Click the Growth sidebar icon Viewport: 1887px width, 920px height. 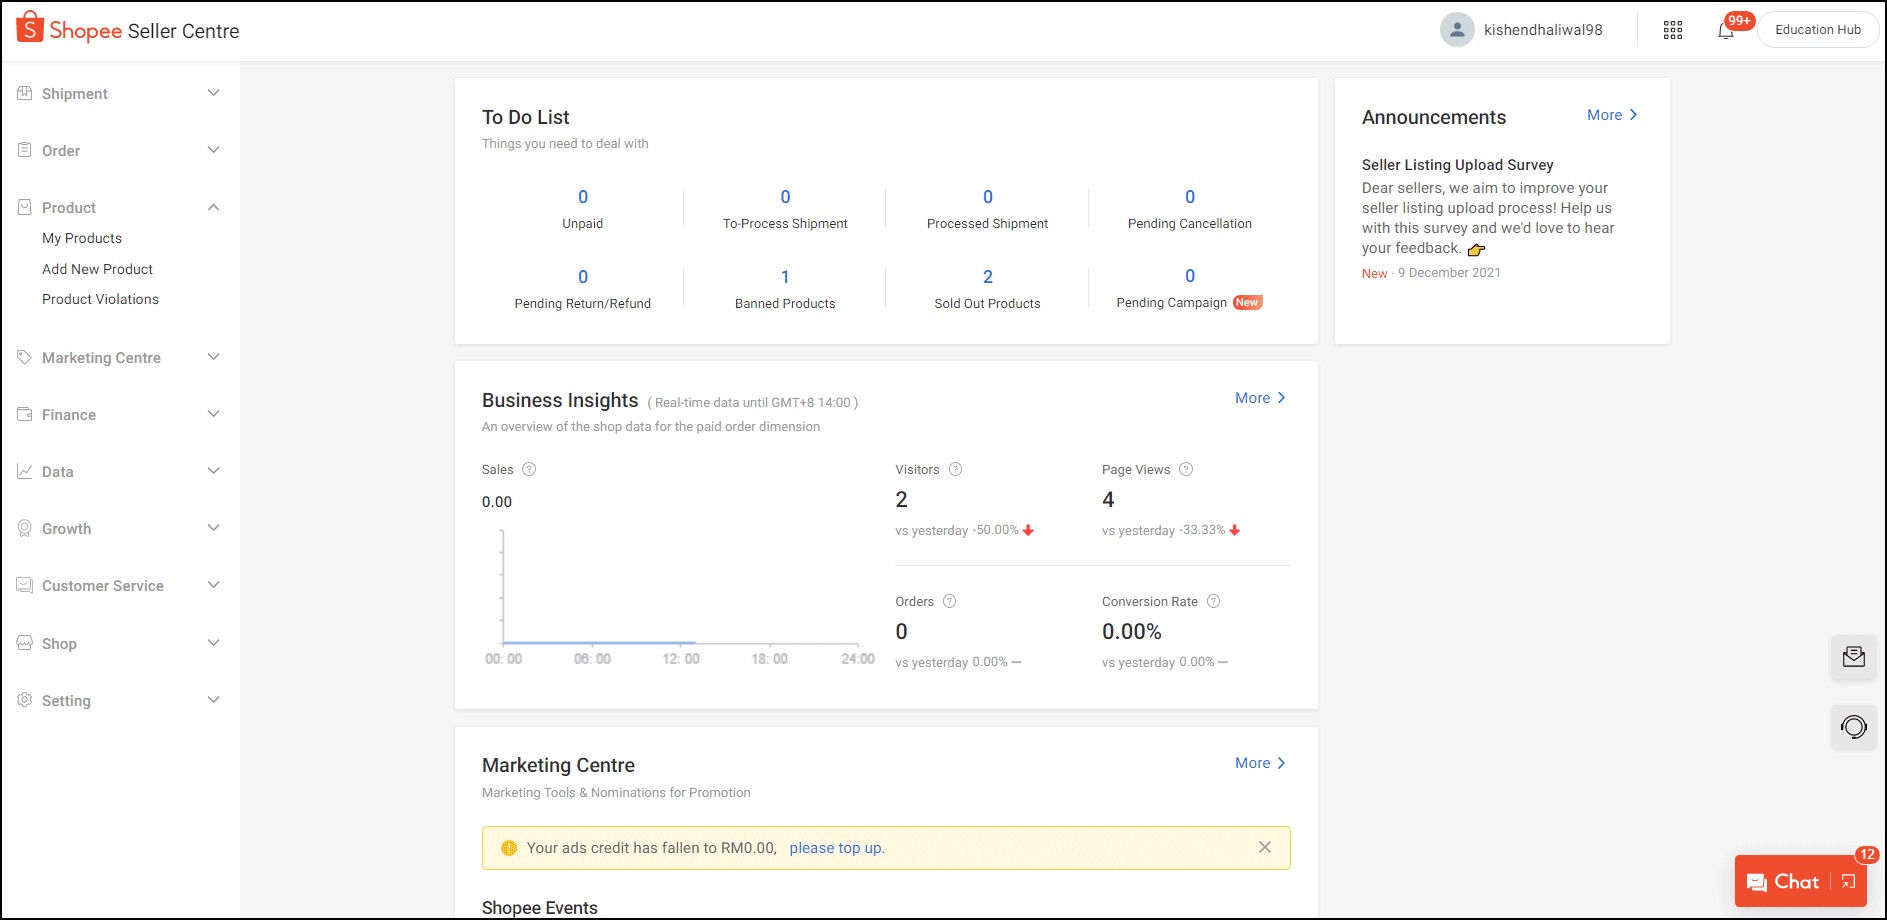tap(24, 528)
